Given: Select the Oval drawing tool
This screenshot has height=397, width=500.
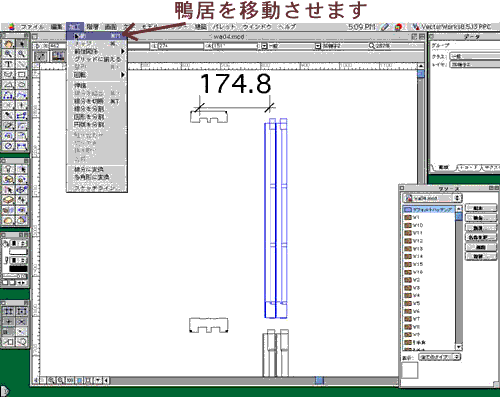Looking at the screenshot, I should tap(22, 85).
